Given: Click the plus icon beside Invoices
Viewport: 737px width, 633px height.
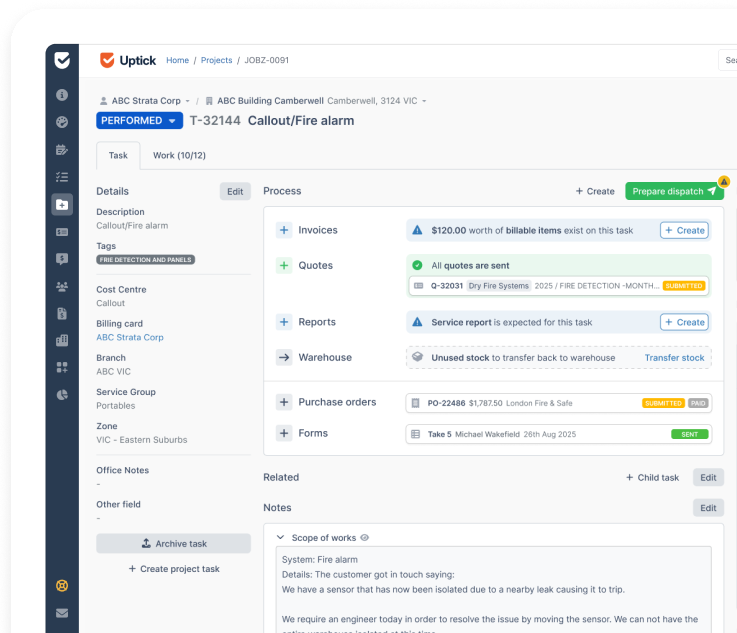Looking at the screenshot, I should [284, 230].
